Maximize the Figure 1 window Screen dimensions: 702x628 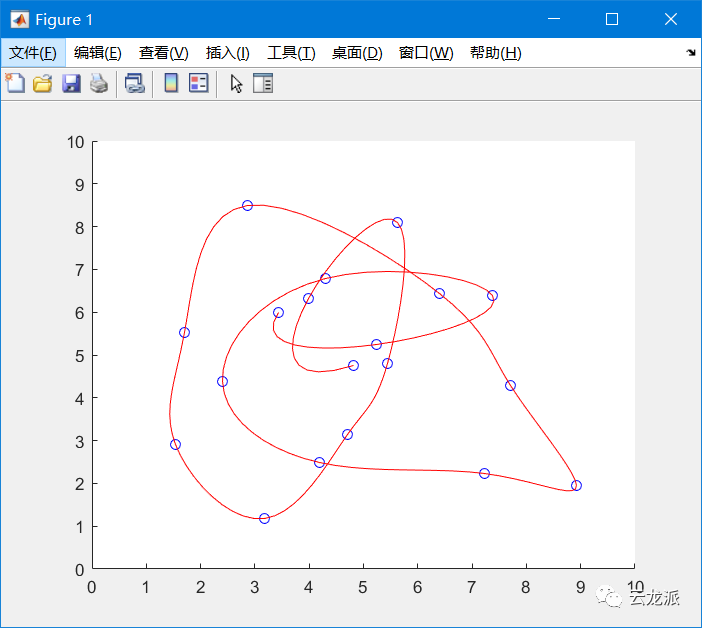(x=612, y=19)
